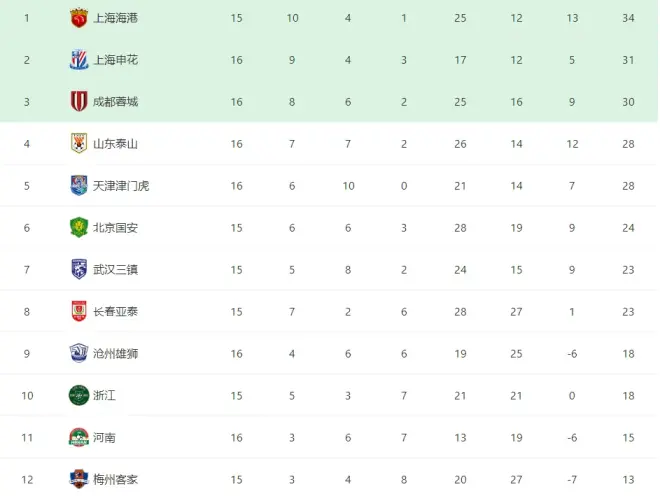Click the Zhejiang (浙江) round green badge
Viewport: 660px width, 496px height.
(x=79, y=396)
